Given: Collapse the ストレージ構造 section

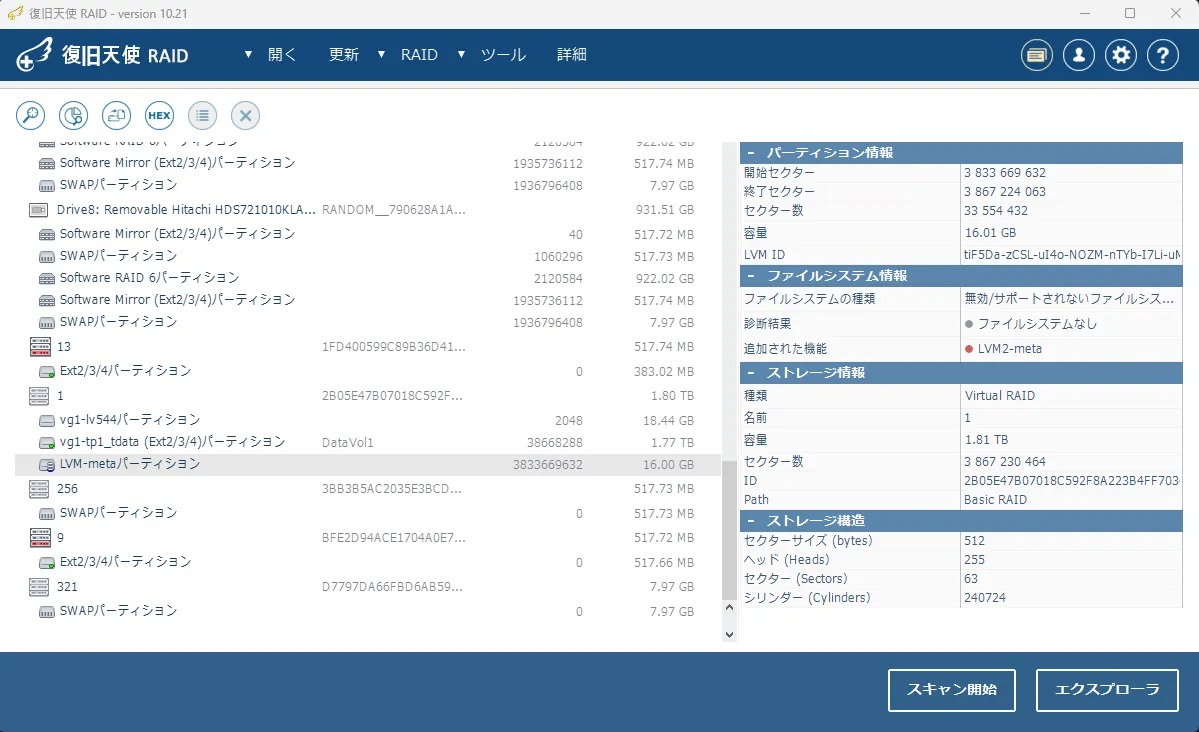Looking at the screenshot, I should click(751, 521).
